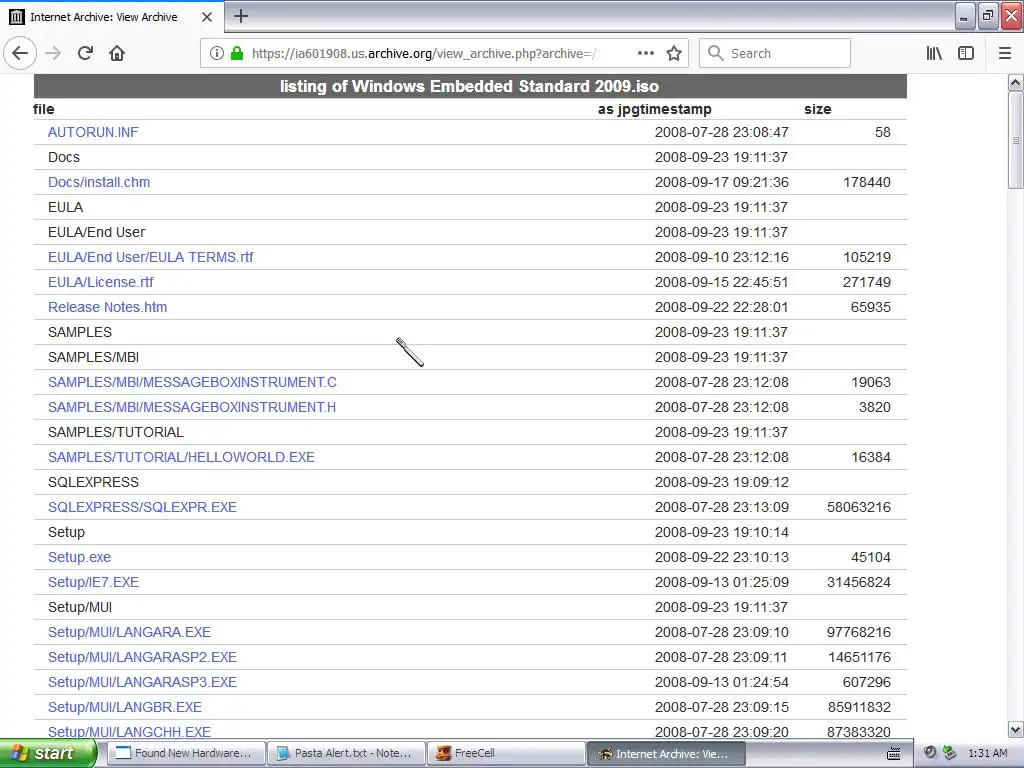This screenshot has height=768, width=1024.
Task: Click the network tray icon beside clock
Action: (x=949, y=753)
